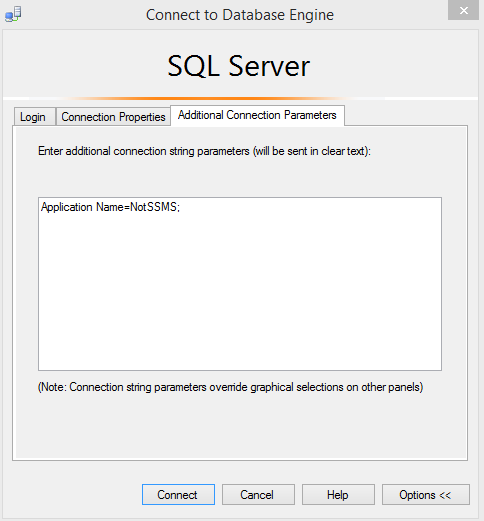The height and width of the screenshot is (521, 484).
Task: Open the Connection Properties tab
Action: click(113, 117)
